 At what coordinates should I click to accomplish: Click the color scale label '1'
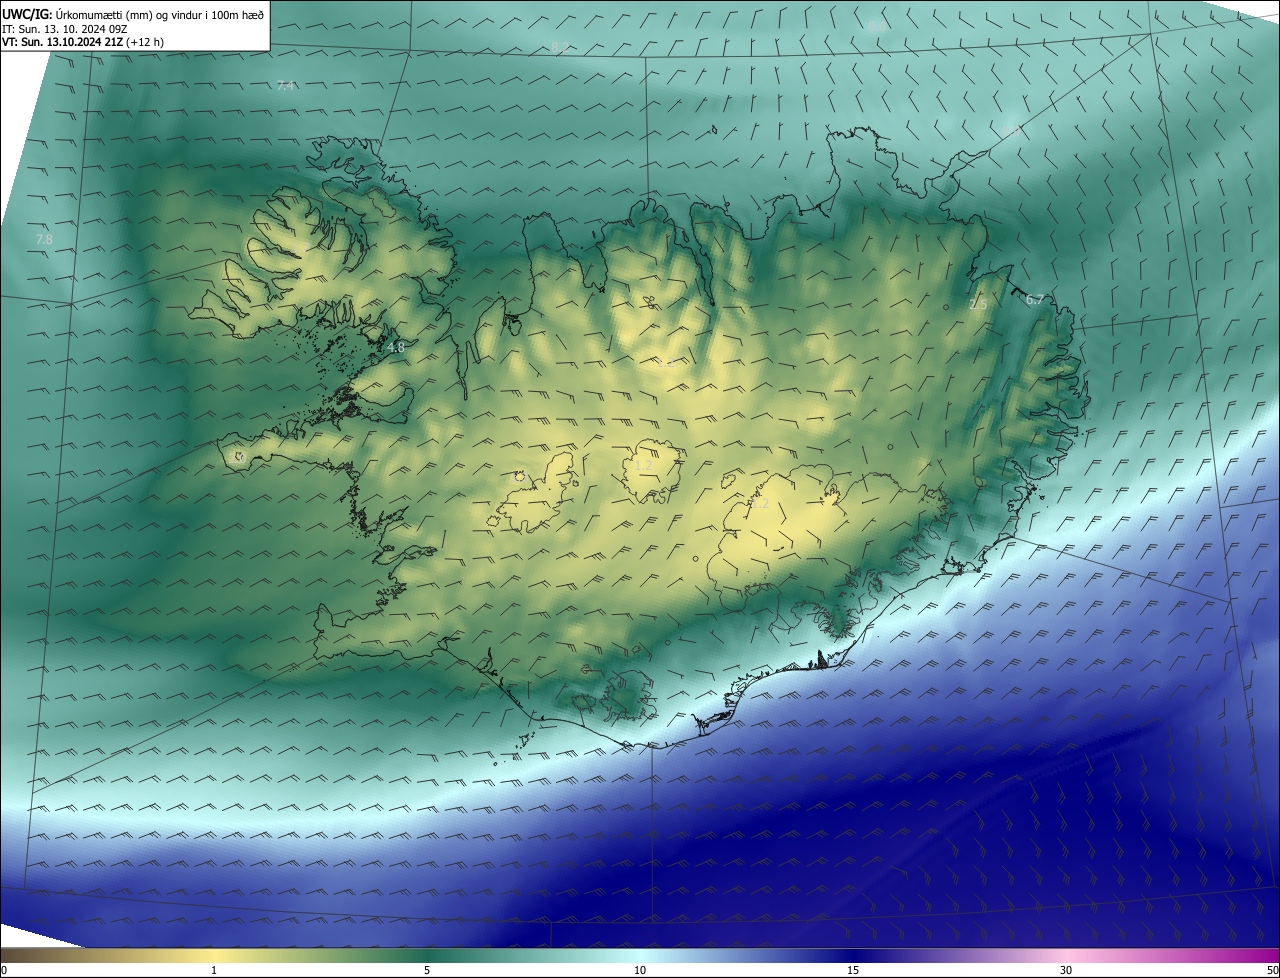click(214, 970)
